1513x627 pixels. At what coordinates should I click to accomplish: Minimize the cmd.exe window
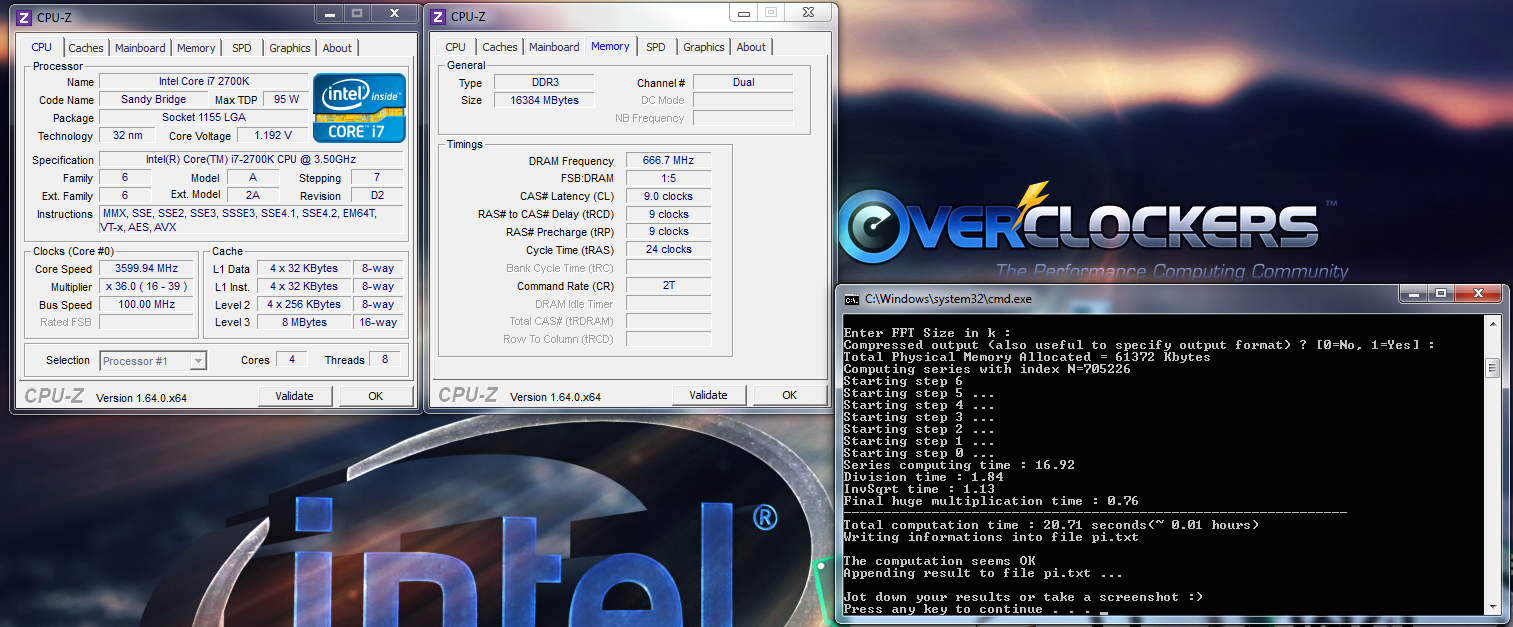point(1413,294)
